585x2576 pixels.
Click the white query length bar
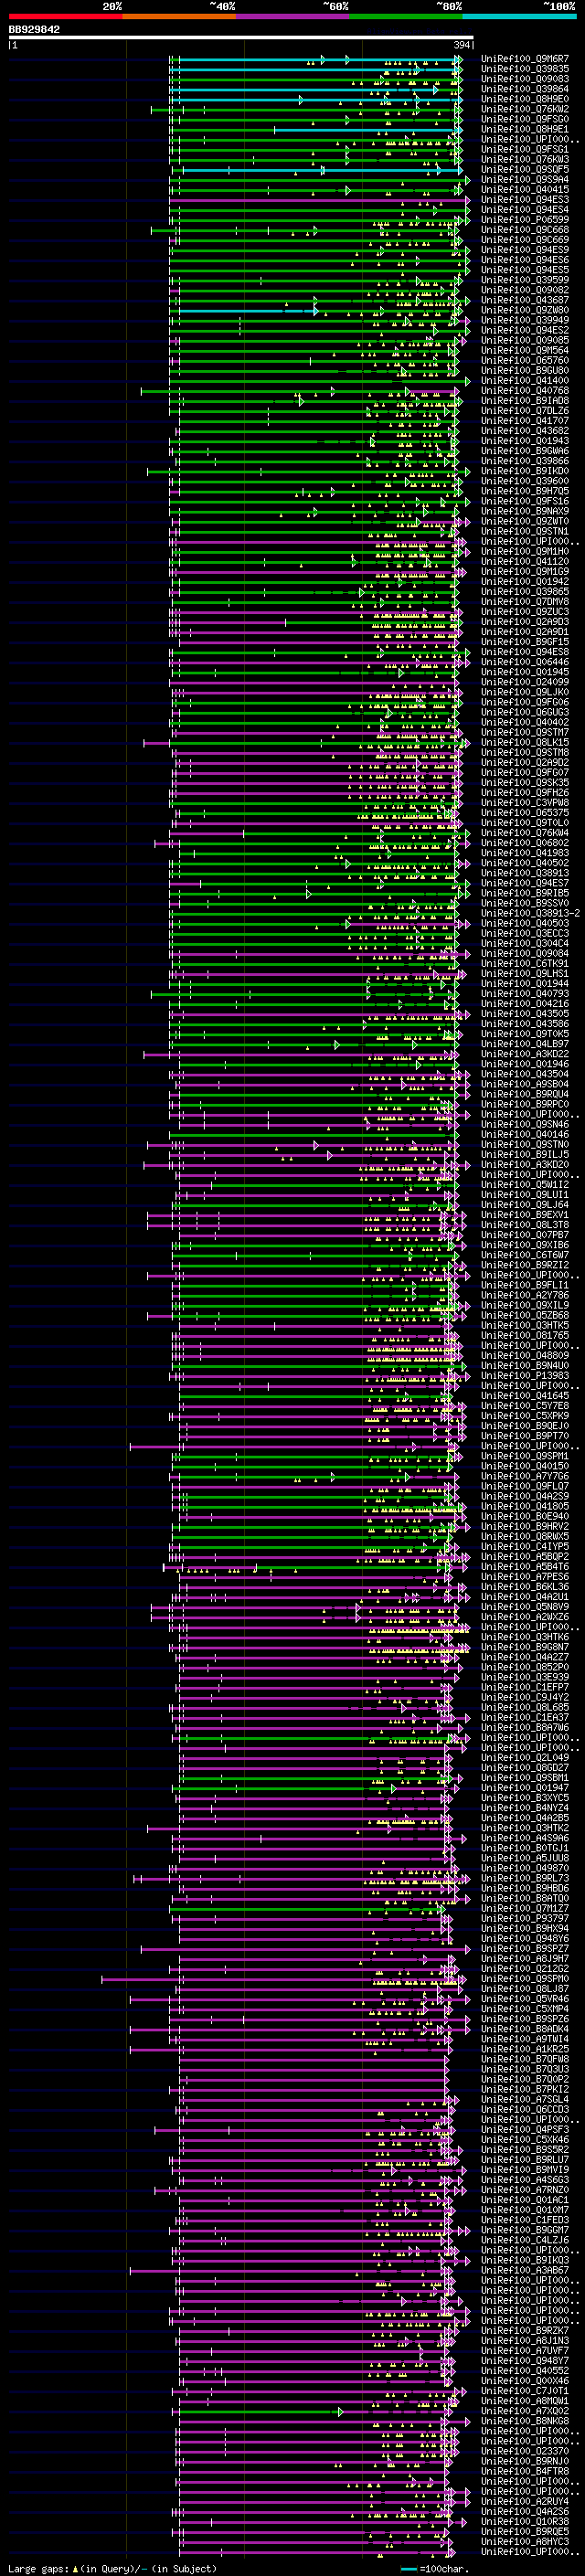[x=241, y=37]
